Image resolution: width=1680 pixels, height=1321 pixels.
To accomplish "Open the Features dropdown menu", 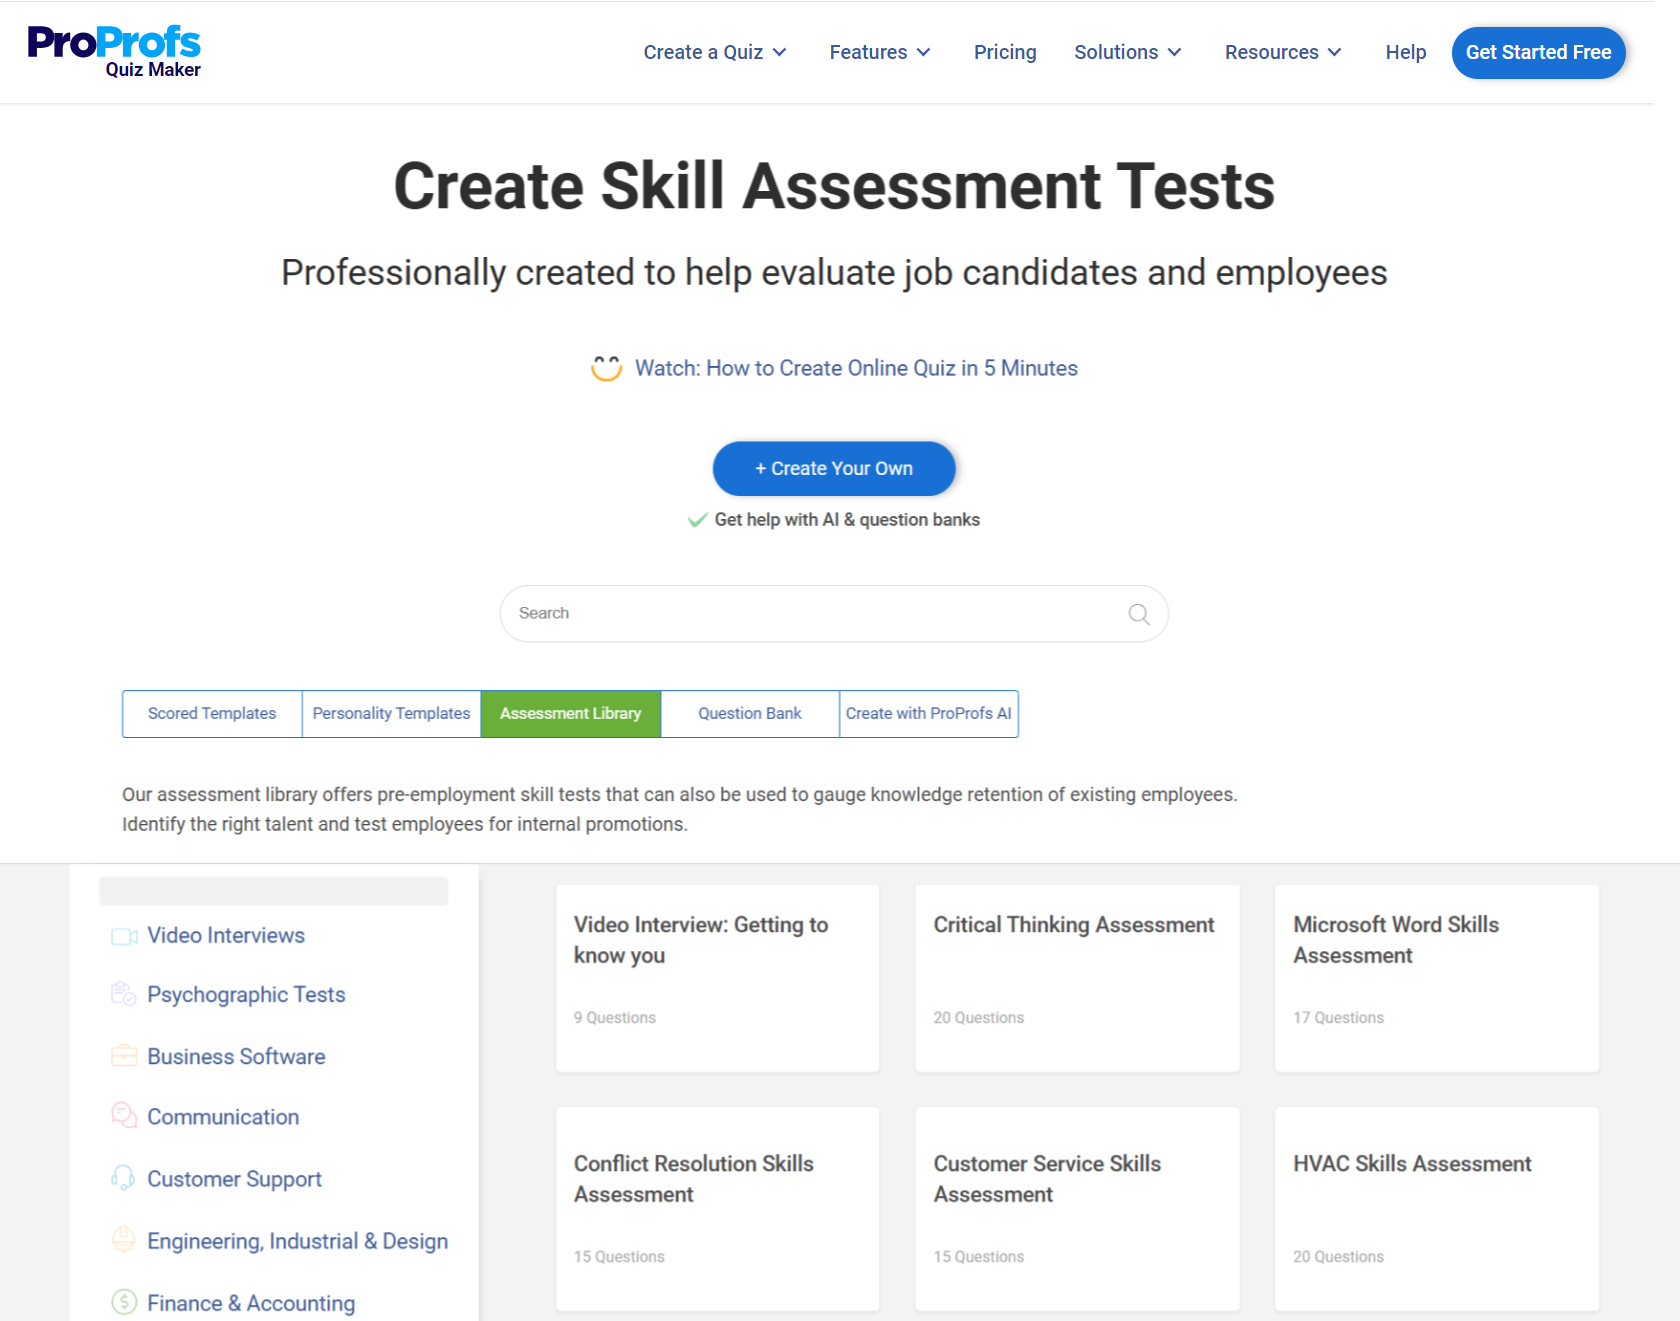I will 879,52.
